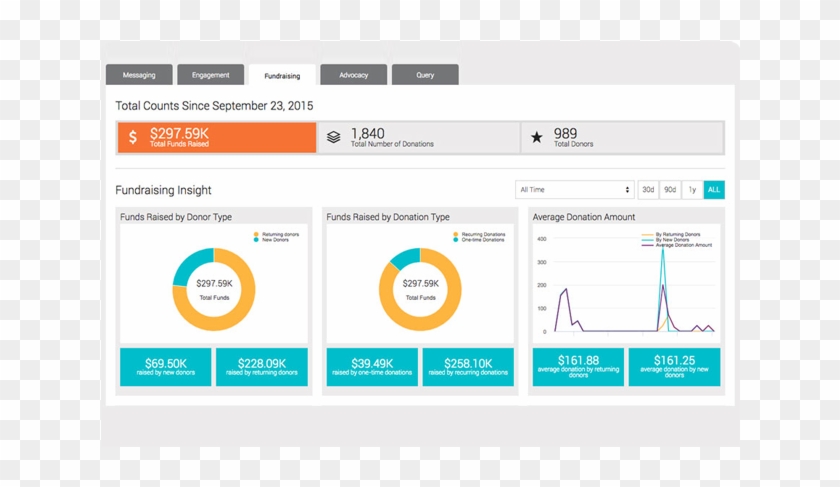Click the star icon next to Total Donors
The width and height of the screenshot is (840, 487).
pos(537,137)
